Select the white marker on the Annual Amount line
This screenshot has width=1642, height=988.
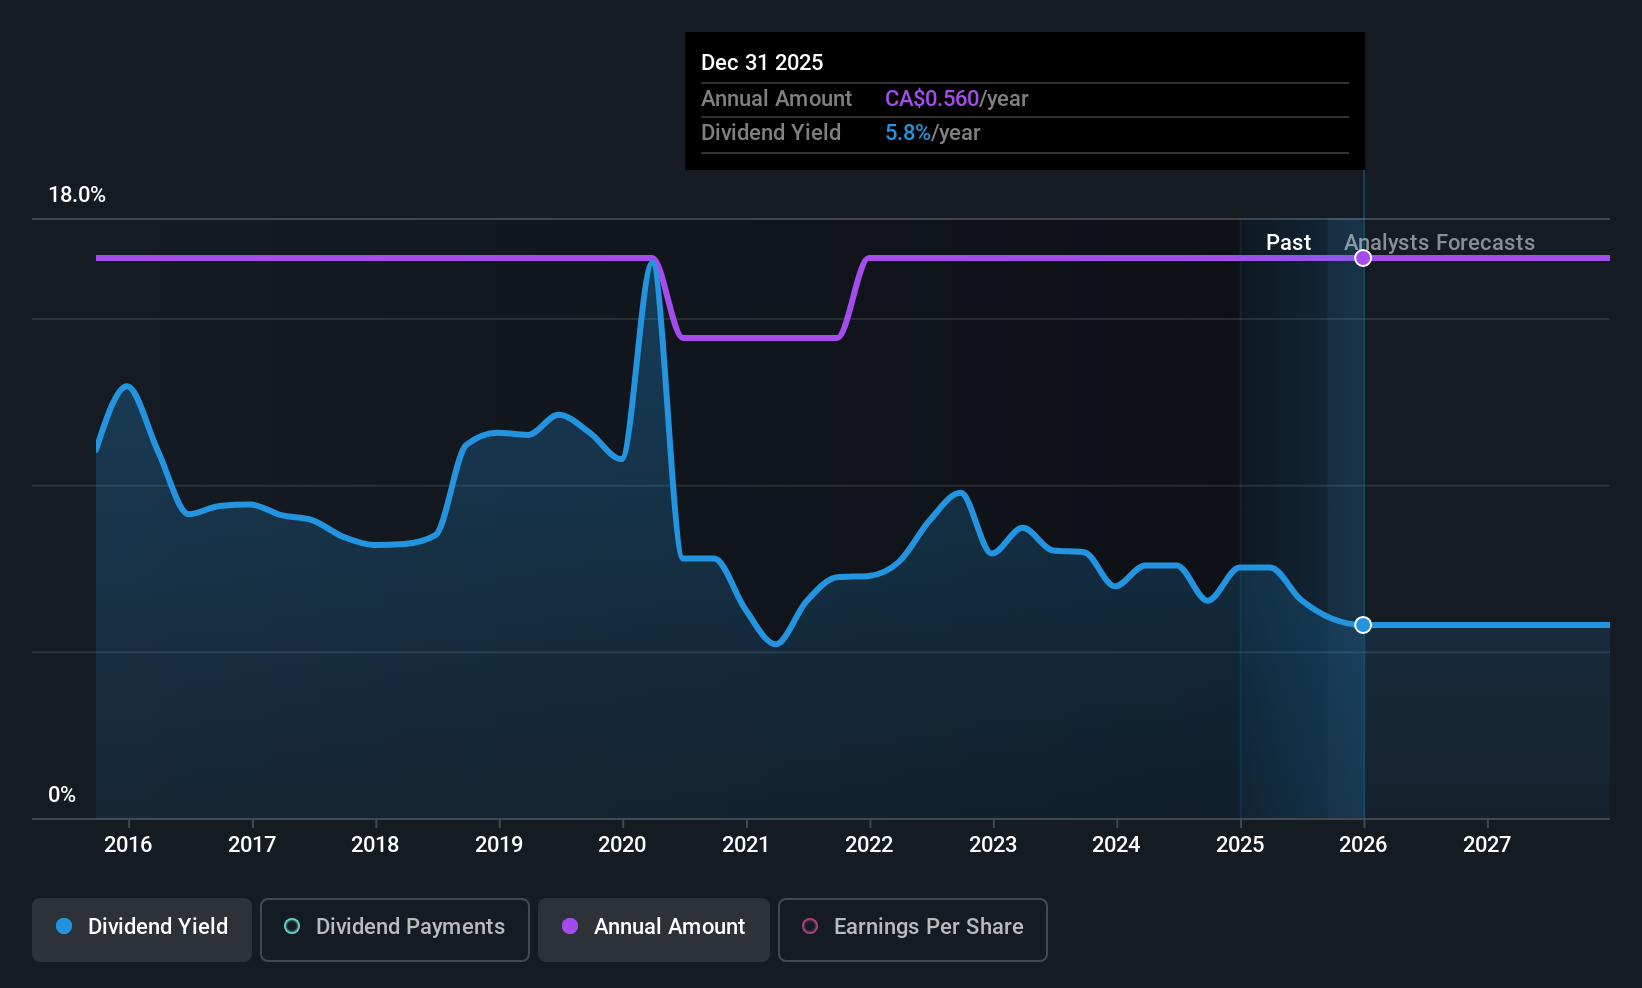(1362, 257)
